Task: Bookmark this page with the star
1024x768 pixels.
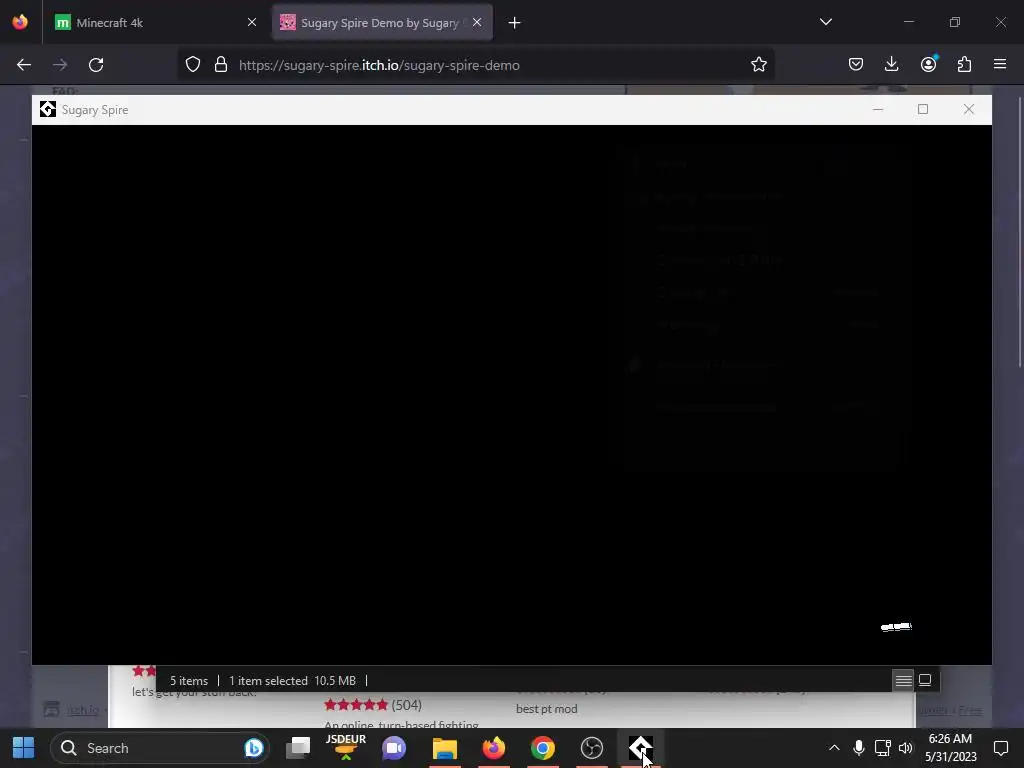Action: pyautogui.click(x=758, y=65)
